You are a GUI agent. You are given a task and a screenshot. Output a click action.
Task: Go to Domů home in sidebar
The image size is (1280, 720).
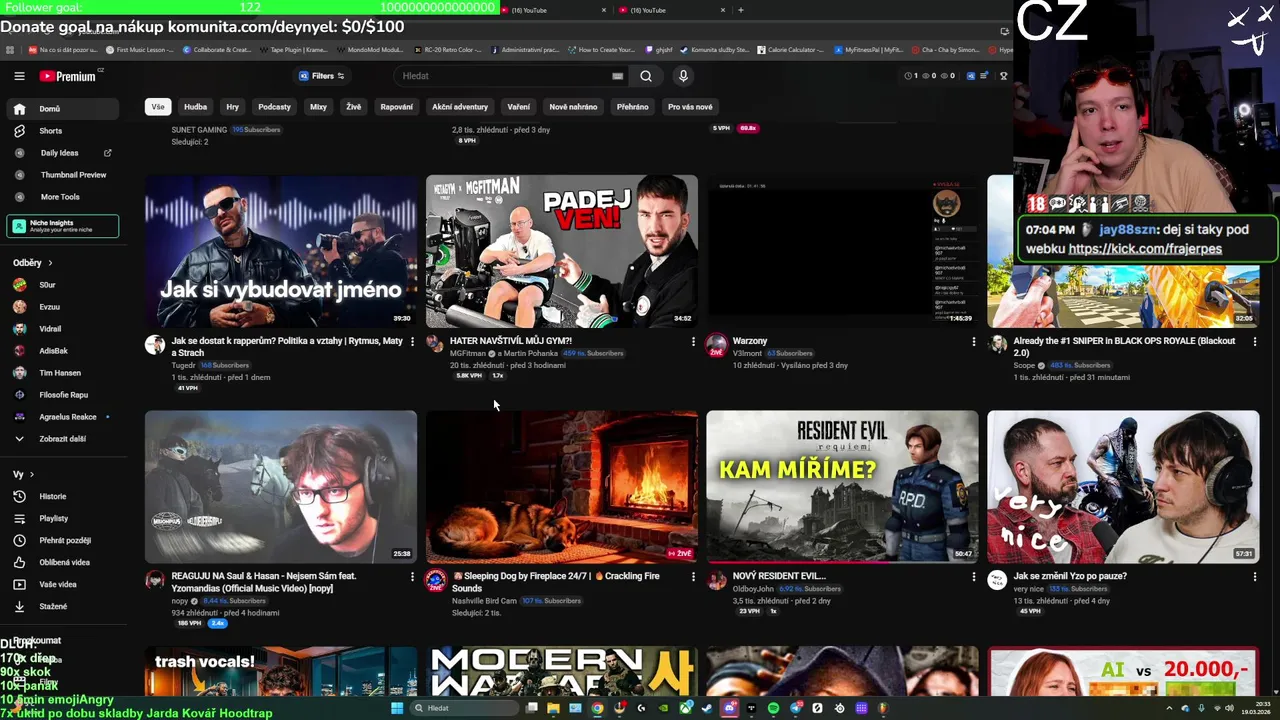click(x=62, y=109)
